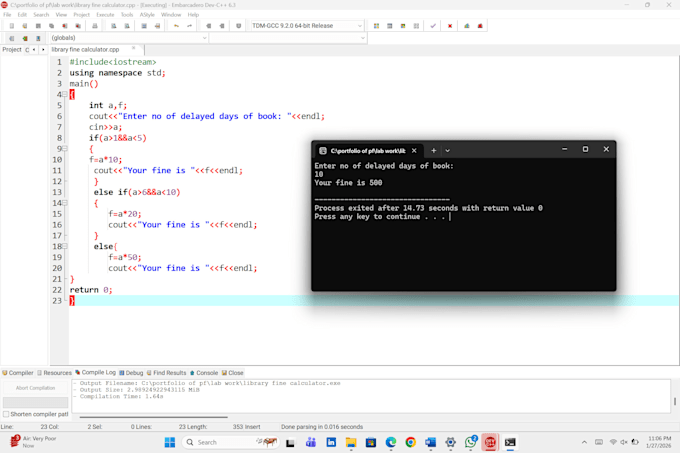Click the Toggle Bookmarks icon in second toolbar row
The image size is (680, 453).
25,38
